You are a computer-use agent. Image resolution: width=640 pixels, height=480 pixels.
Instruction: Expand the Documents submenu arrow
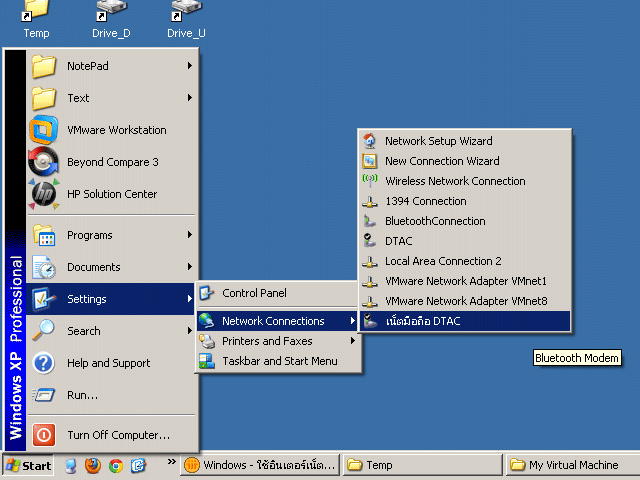point(190,267)
